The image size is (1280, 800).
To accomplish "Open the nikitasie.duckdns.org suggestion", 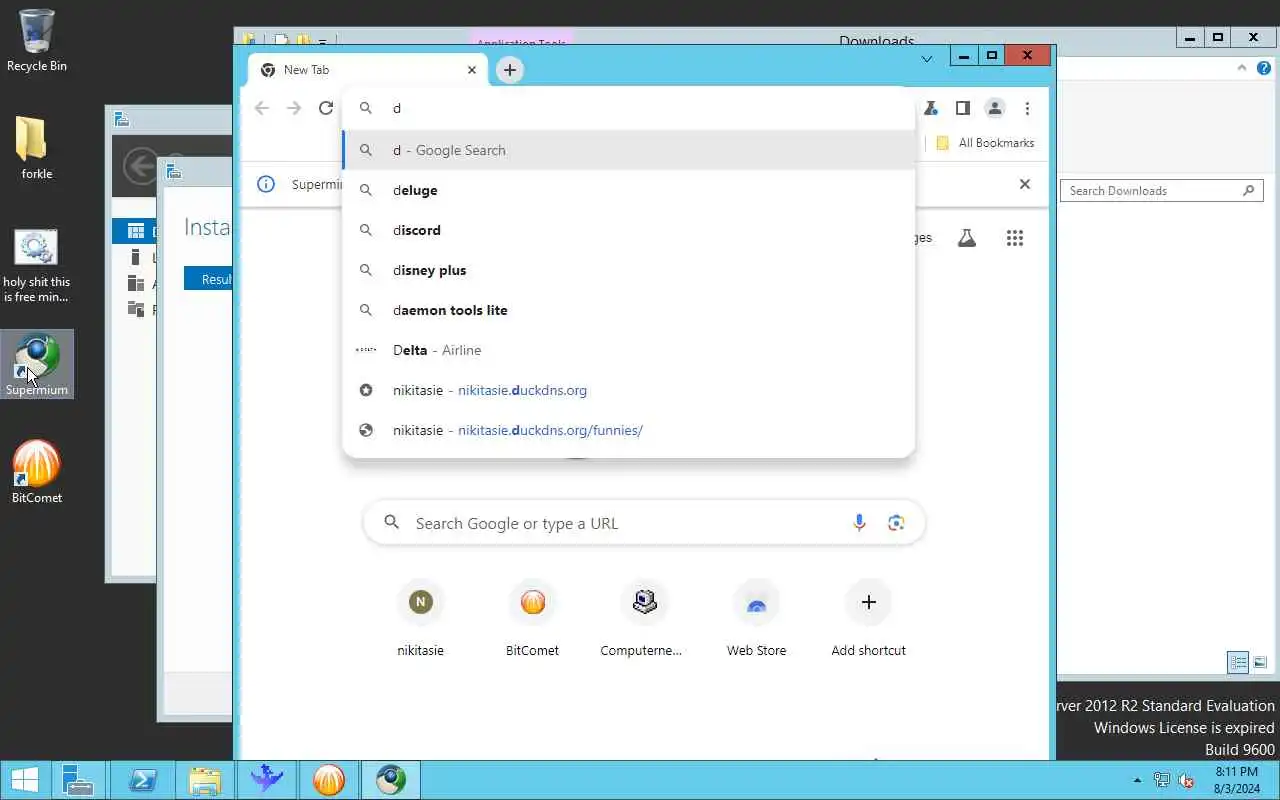I will pyautogui.click(x=628, y=390).
